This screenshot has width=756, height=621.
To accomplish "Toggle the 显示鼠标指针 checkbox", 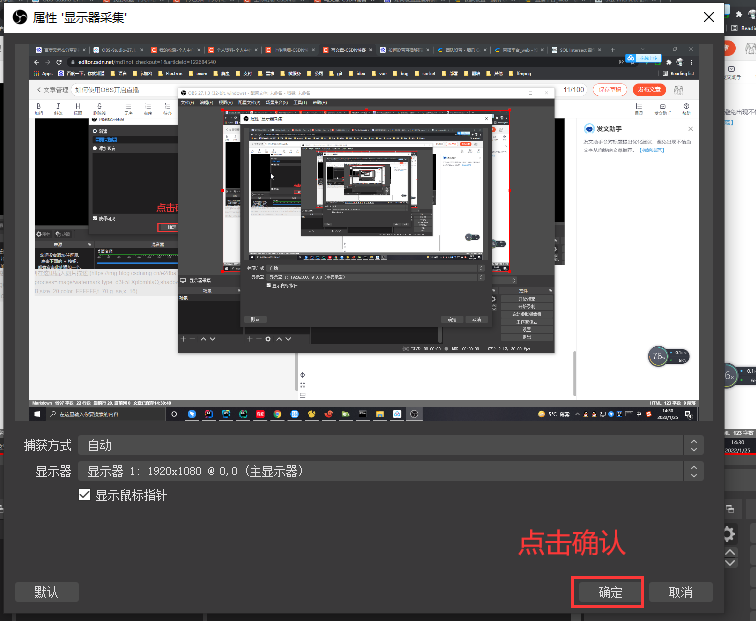I will click(84, 495).
